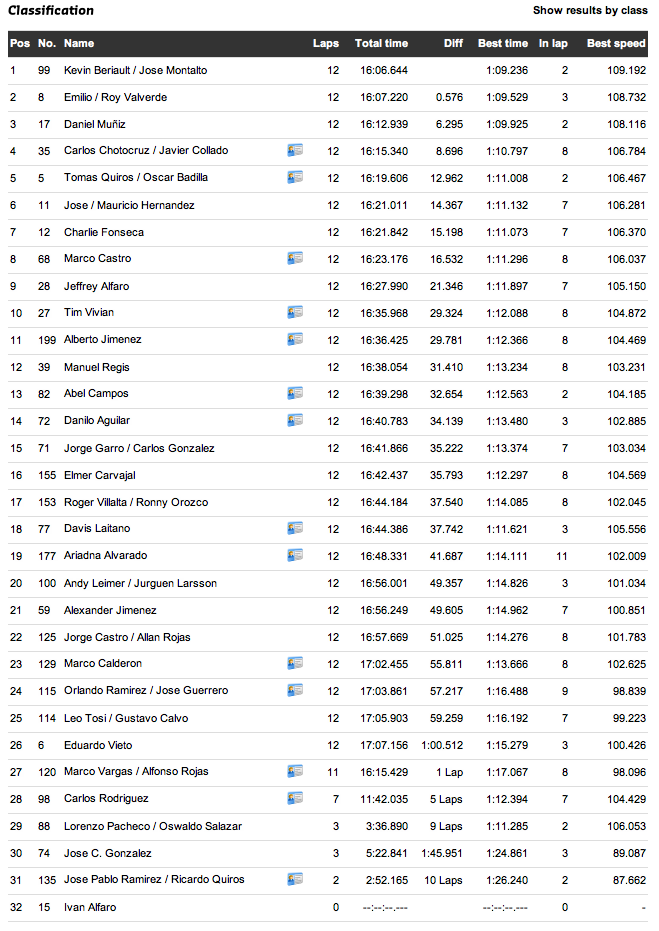Open Ariadna Alvarado's profile card icon

pos(295,555)
